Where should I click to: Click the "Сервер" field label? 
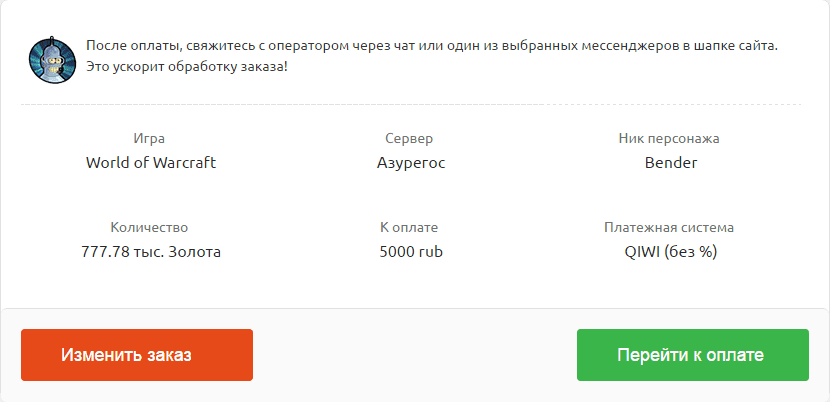coord(409,139)
